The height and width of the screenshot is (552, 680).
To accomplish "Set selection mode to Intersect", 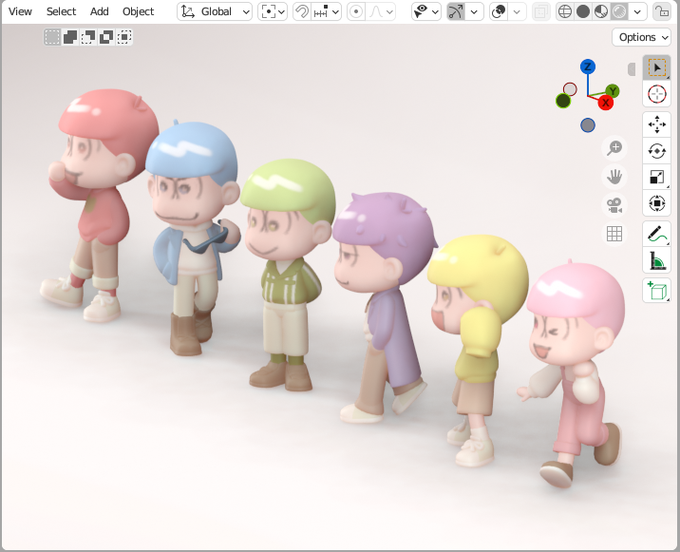I will coord(124,37).
